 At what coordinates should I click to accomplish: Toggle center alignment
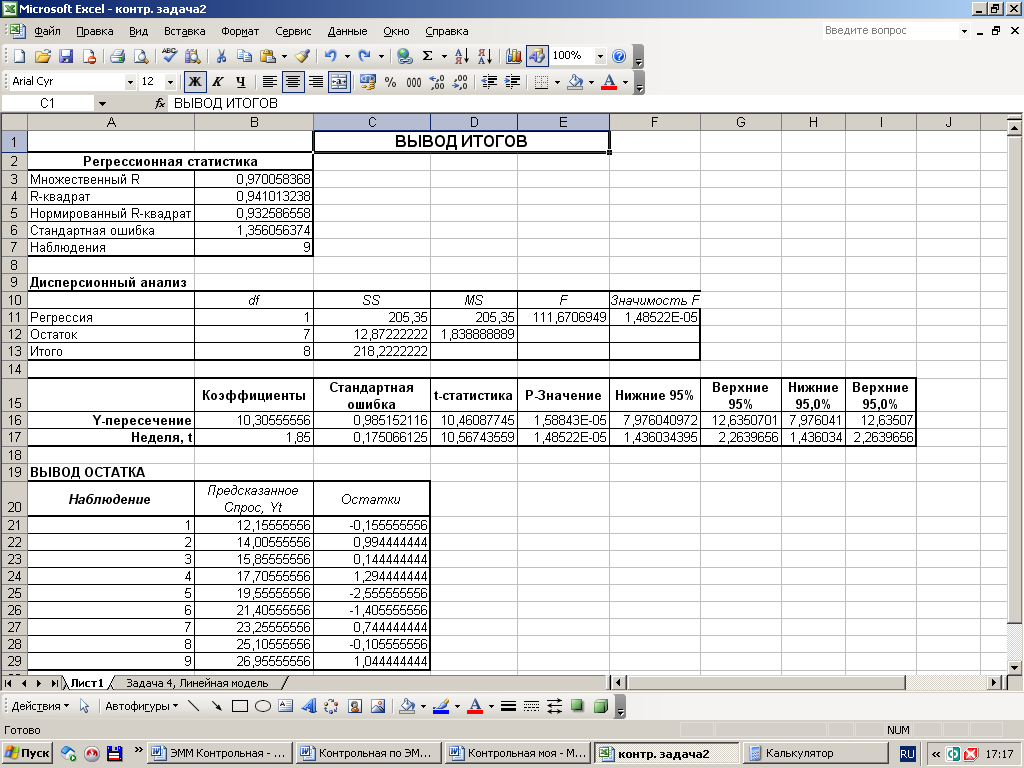[293, 82]
